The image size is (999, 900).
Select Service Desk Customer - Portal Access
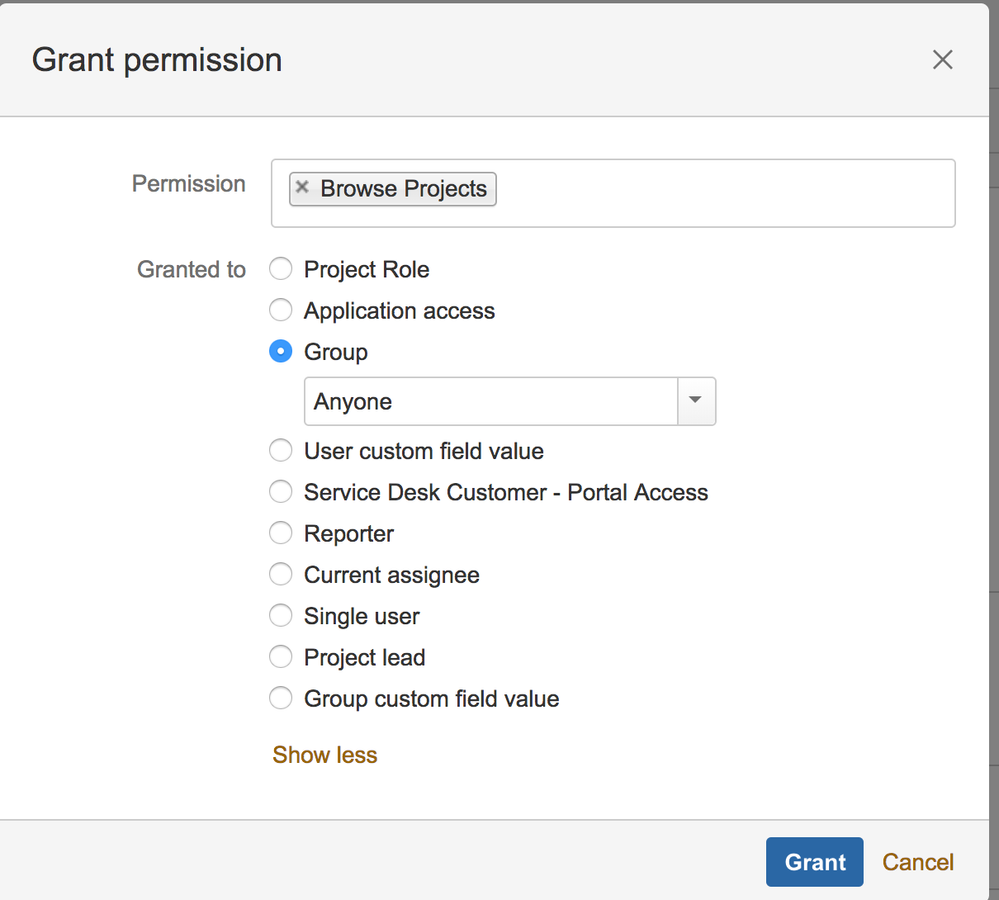281,492
